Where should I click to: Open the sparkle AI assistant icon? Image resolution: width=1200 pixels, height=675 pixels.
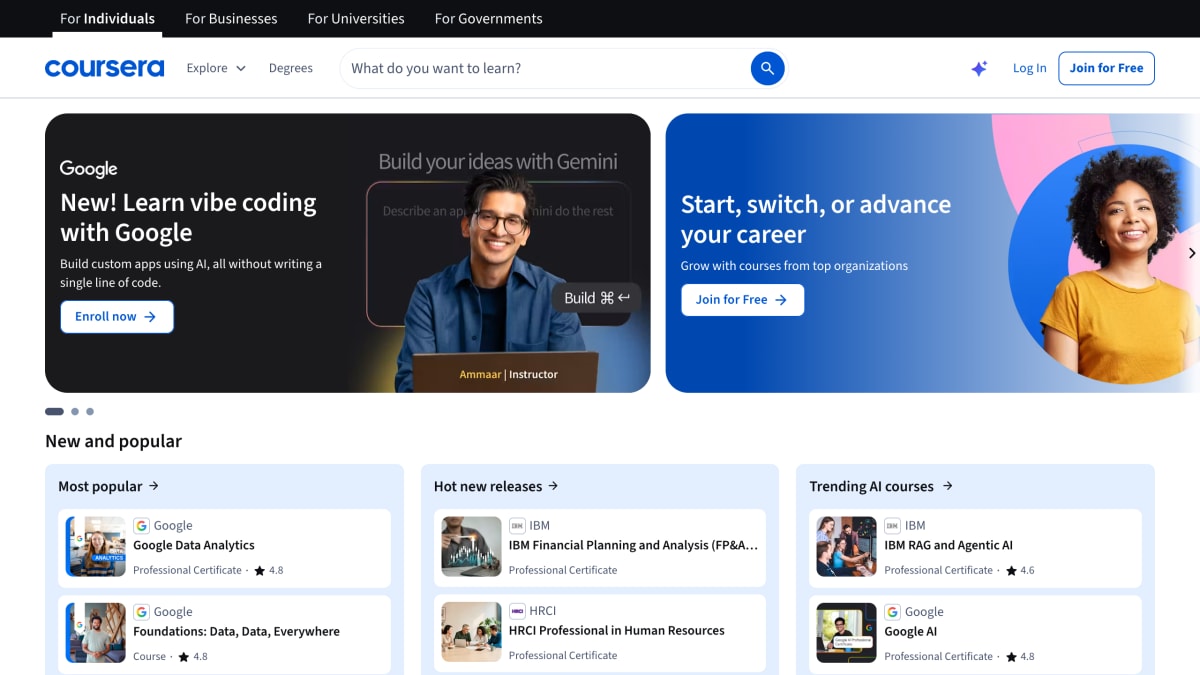pyautogui.click(x=979, y=68)
